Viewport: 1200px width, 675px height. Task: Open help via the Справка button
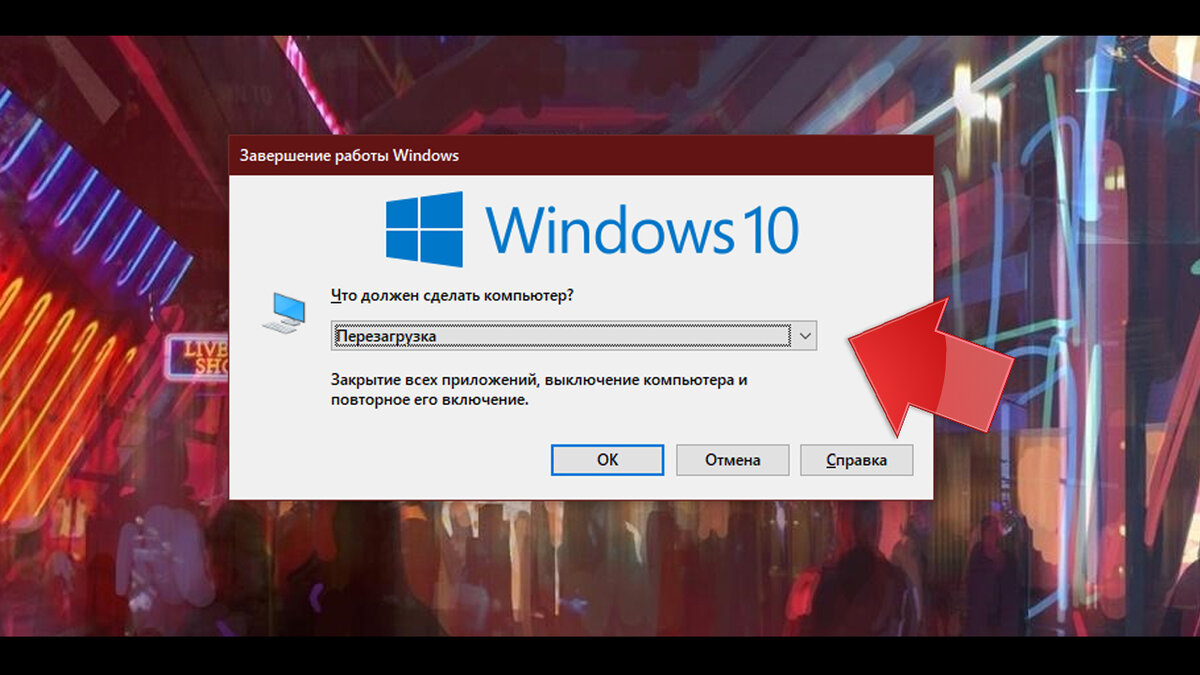pyautogui.click(x=856, y=460)
